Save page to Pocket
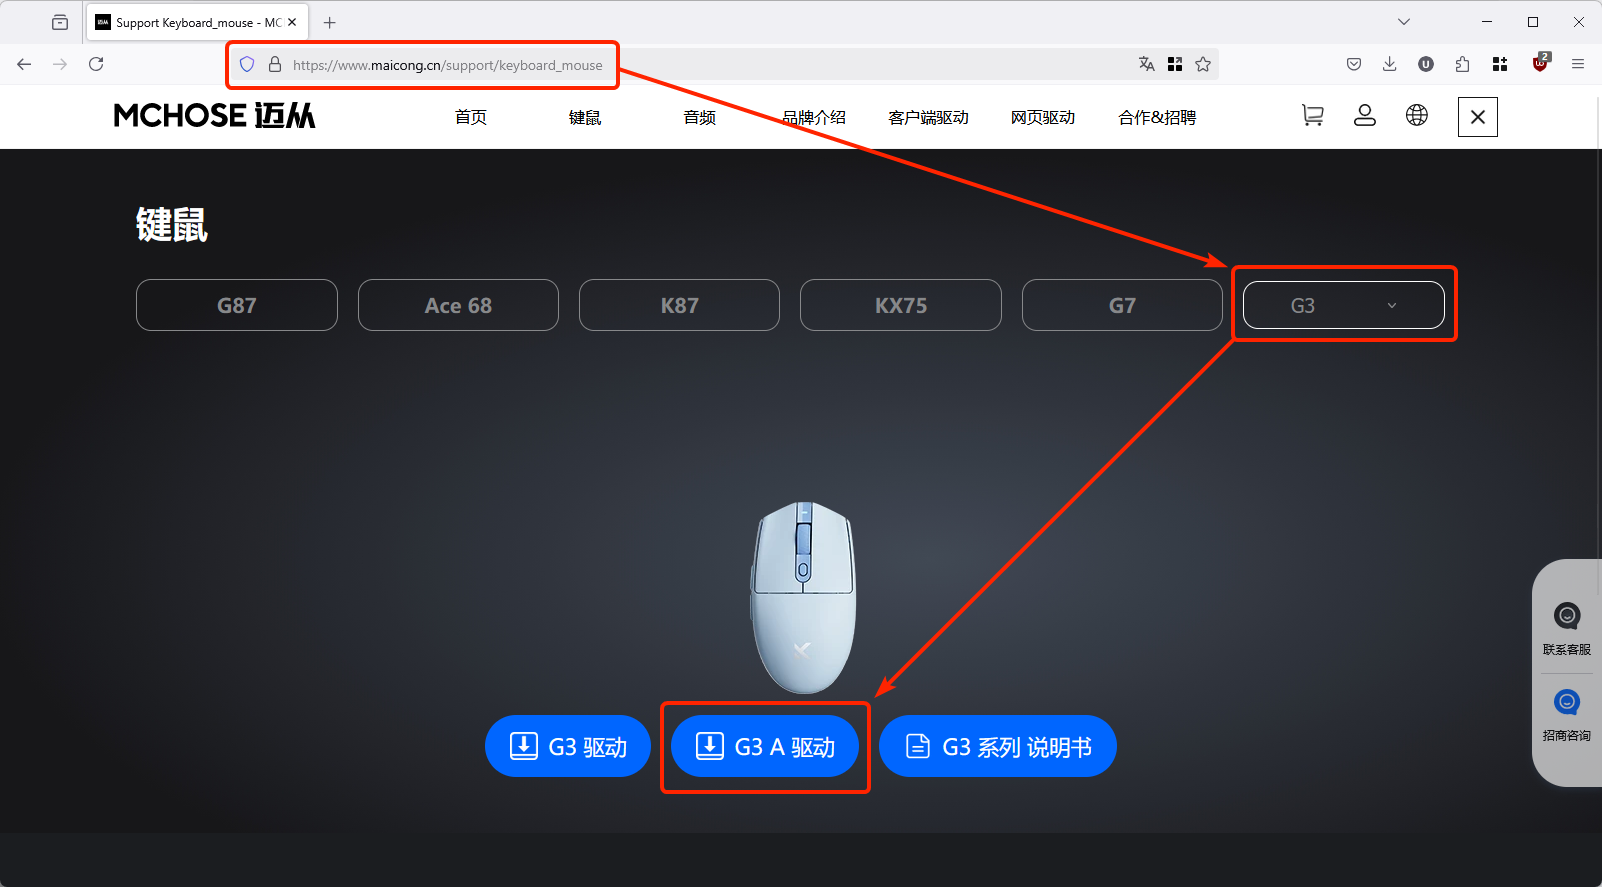 [x=1354, y=64]
